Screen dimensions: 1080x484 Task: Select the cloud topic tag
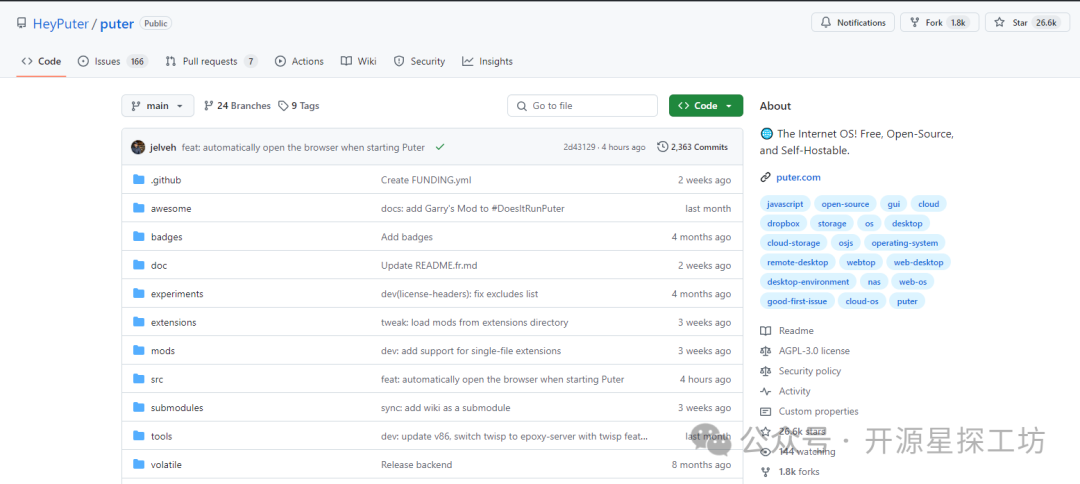928,204
